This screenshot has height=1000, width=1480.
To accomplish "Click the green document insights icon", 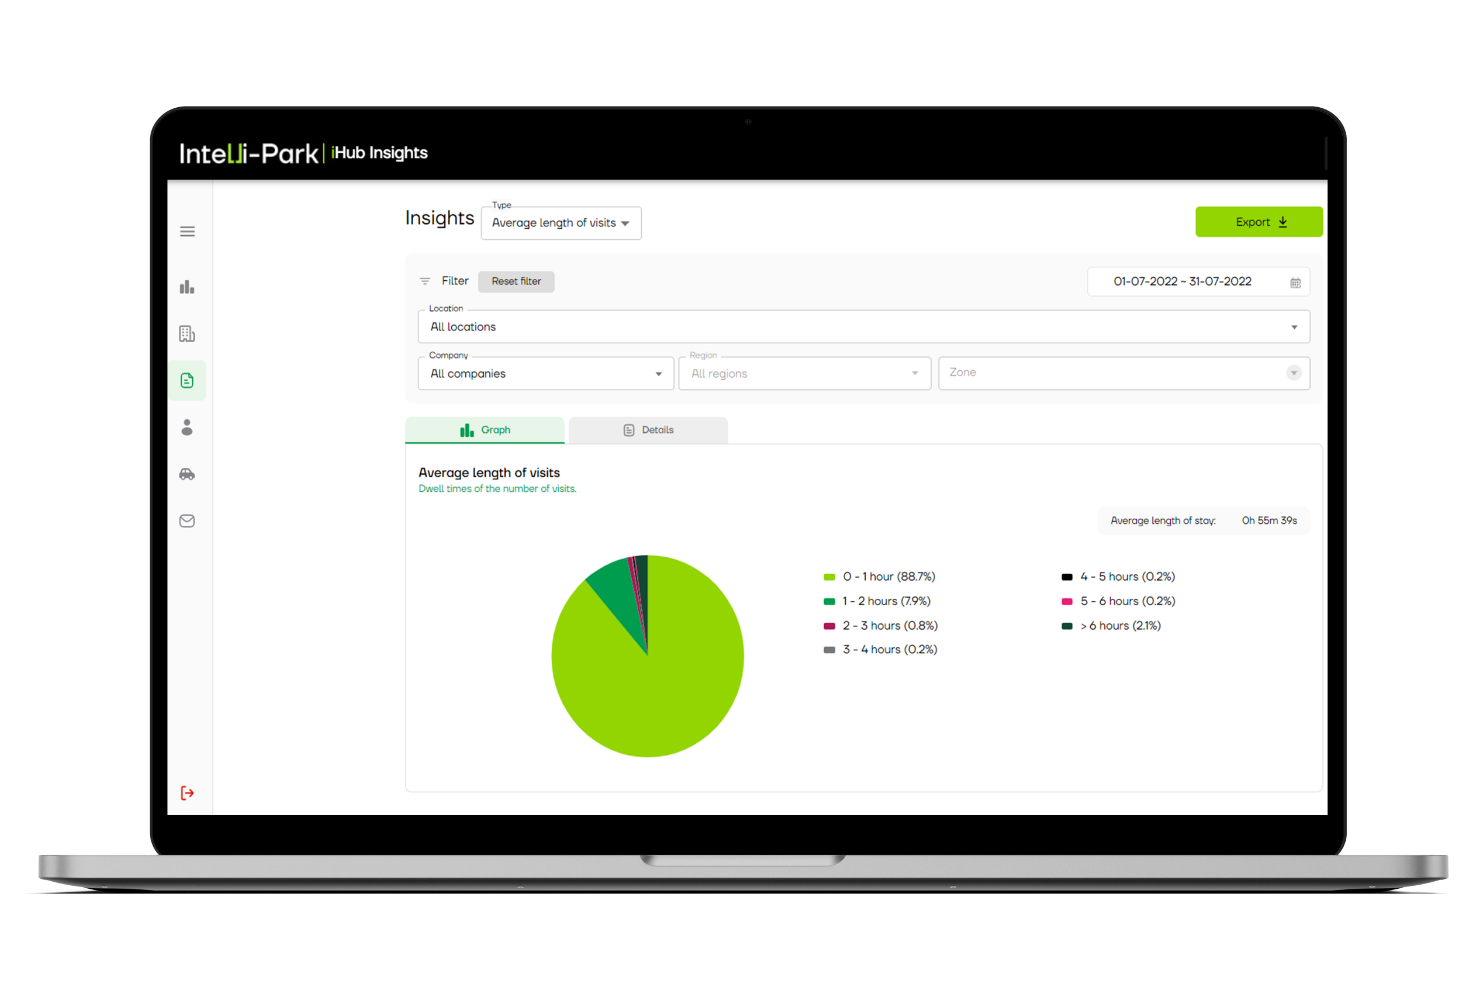I will (x=187, y=381).
